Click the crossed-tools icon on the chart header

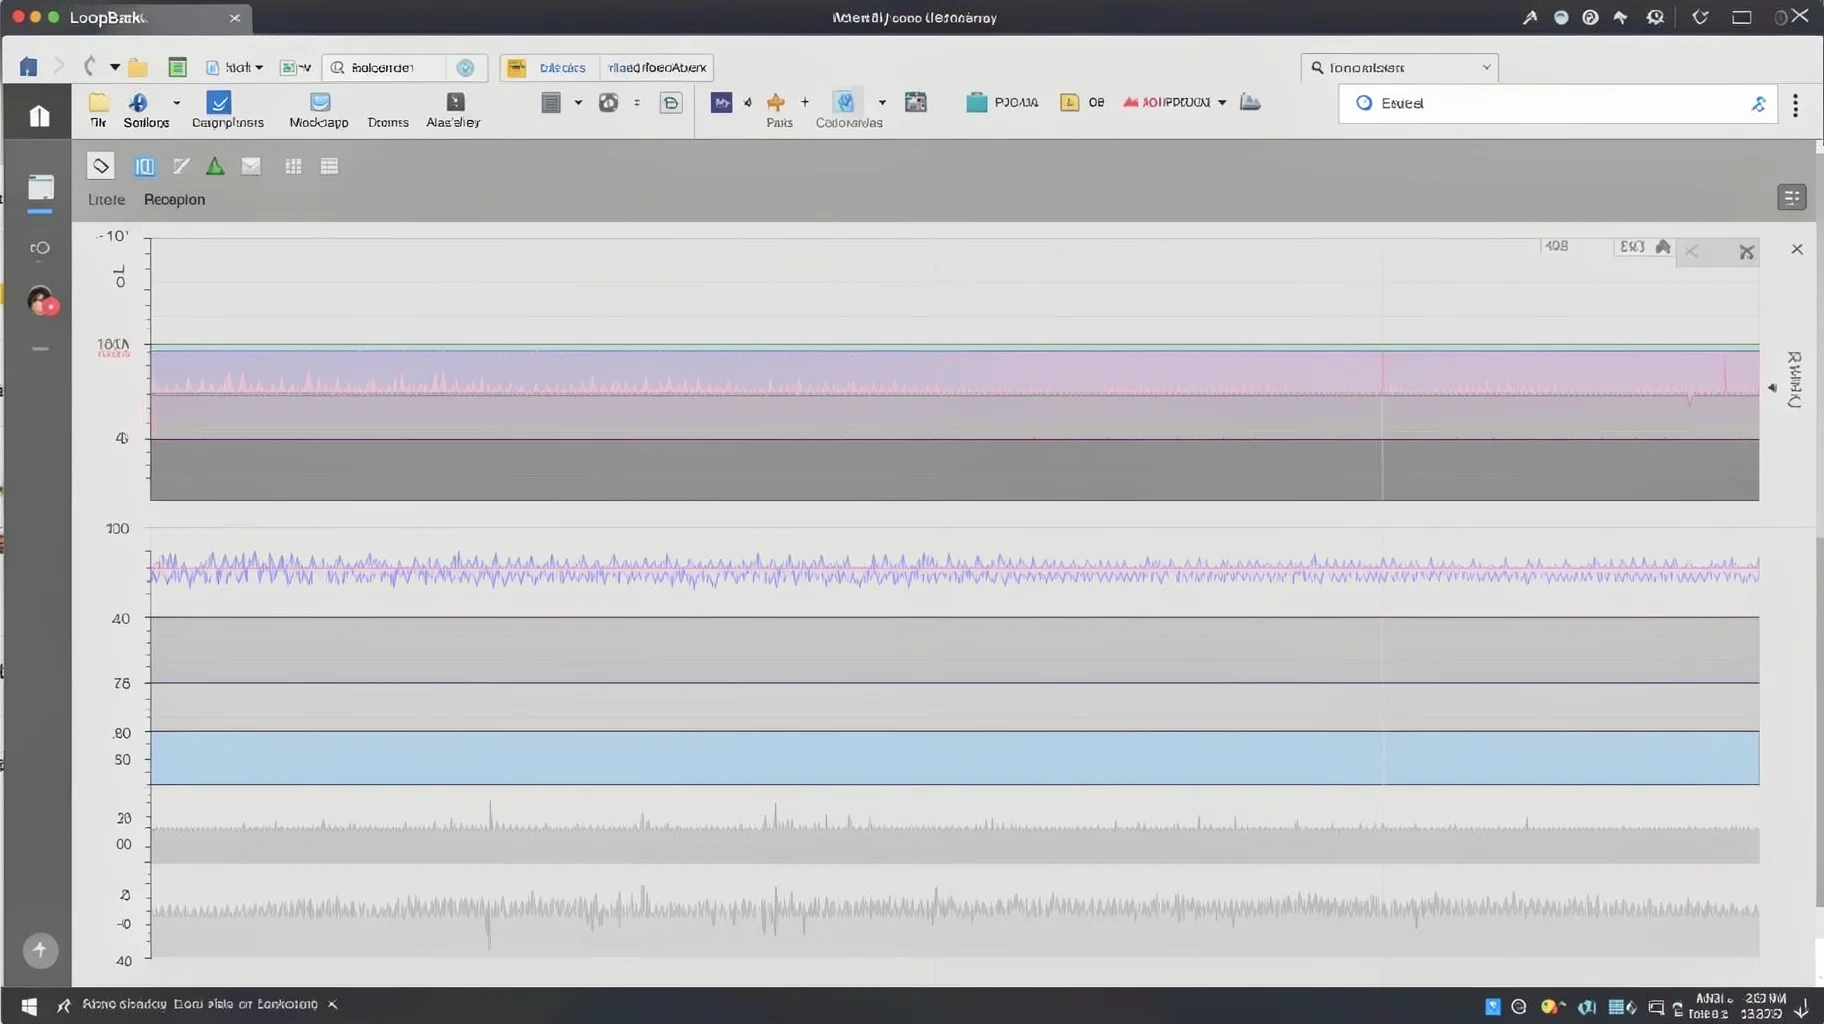(1746, 252)
